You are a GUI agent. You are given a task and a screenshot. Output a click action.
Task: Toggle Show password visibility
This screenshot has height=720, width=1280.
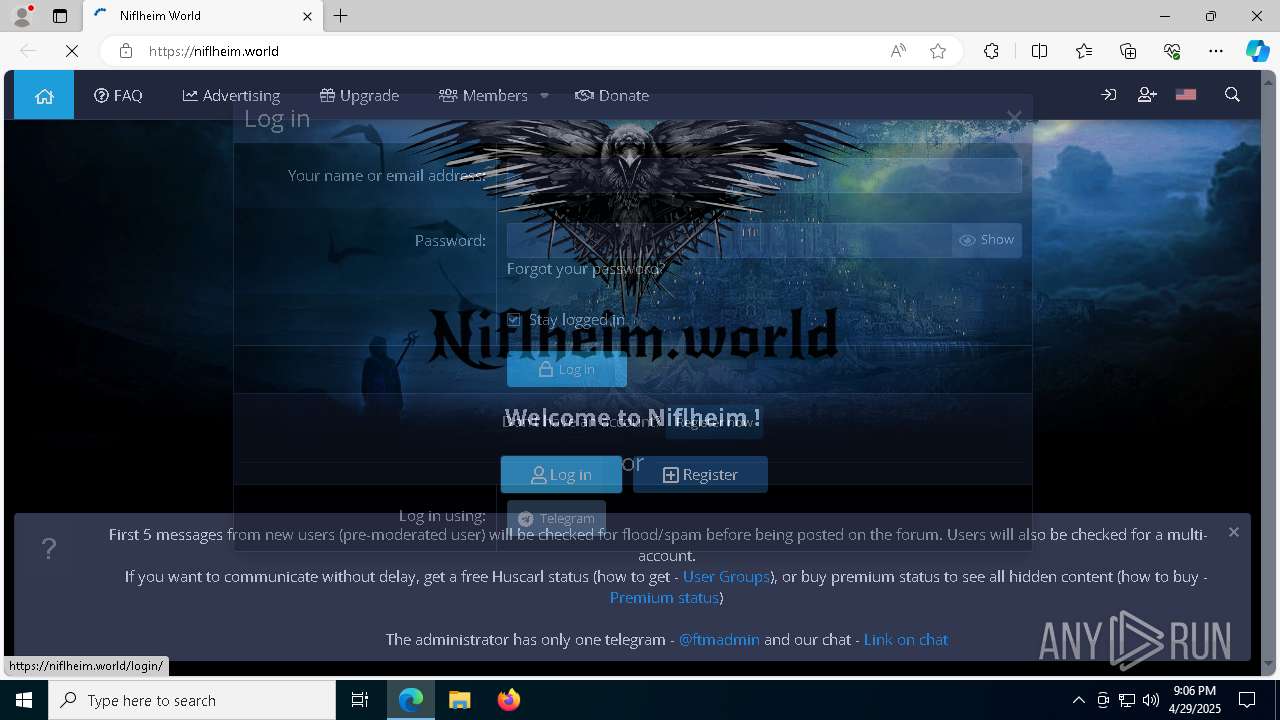pyautogui.click(x=987, y=240)
